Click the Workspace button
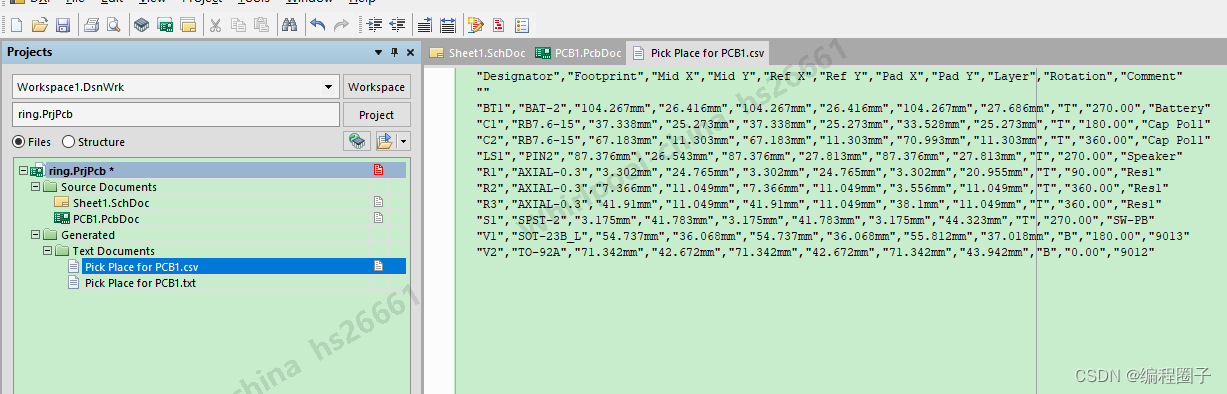Image resolution: width=1227 pixels, height=394 pixels. [376, 87]
